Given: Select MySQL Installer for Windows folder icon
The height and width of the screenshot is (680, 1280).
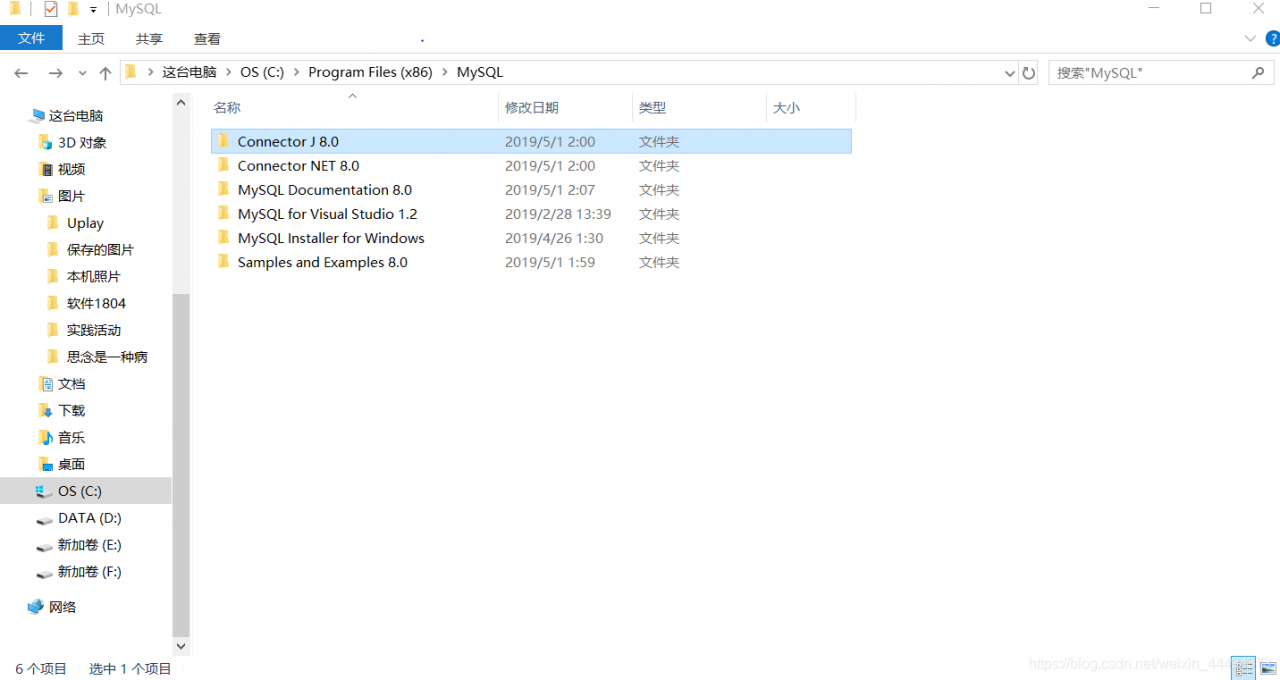Looking at the screenshot, I should [224, 237].
